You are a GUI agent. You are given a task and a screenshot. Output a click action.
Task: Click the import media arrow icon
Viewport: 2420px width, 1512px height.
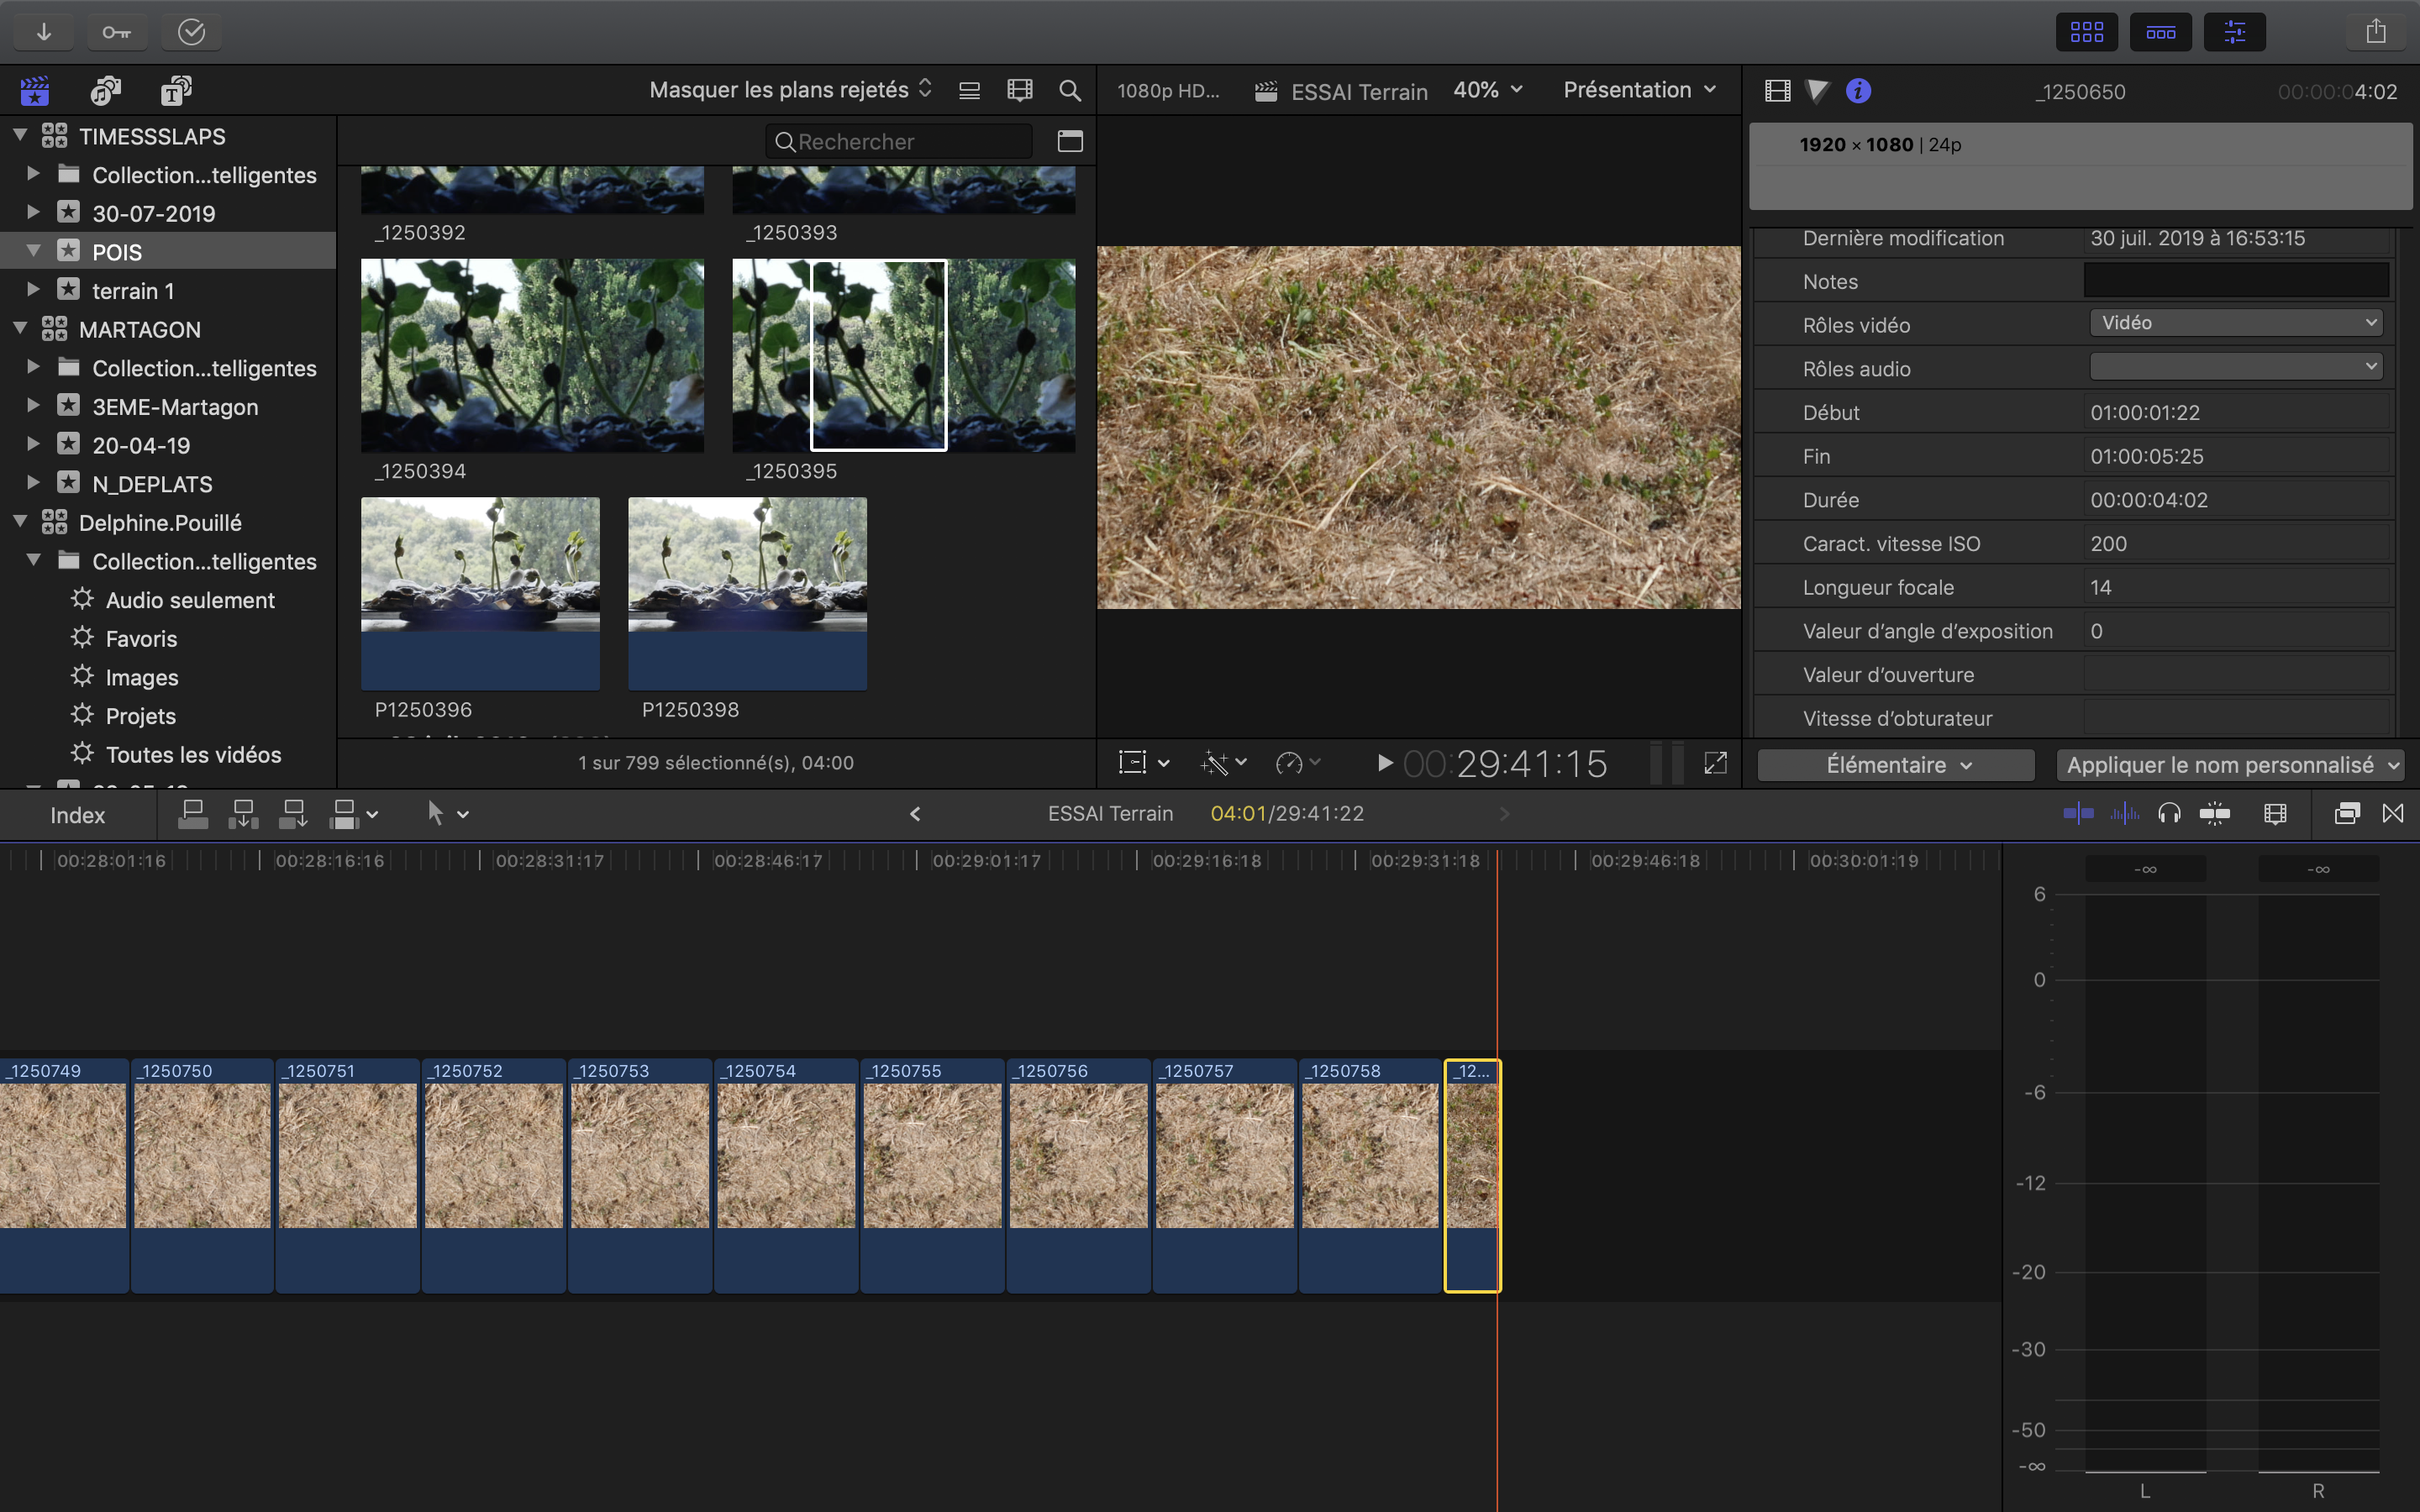tap(44, 32)
